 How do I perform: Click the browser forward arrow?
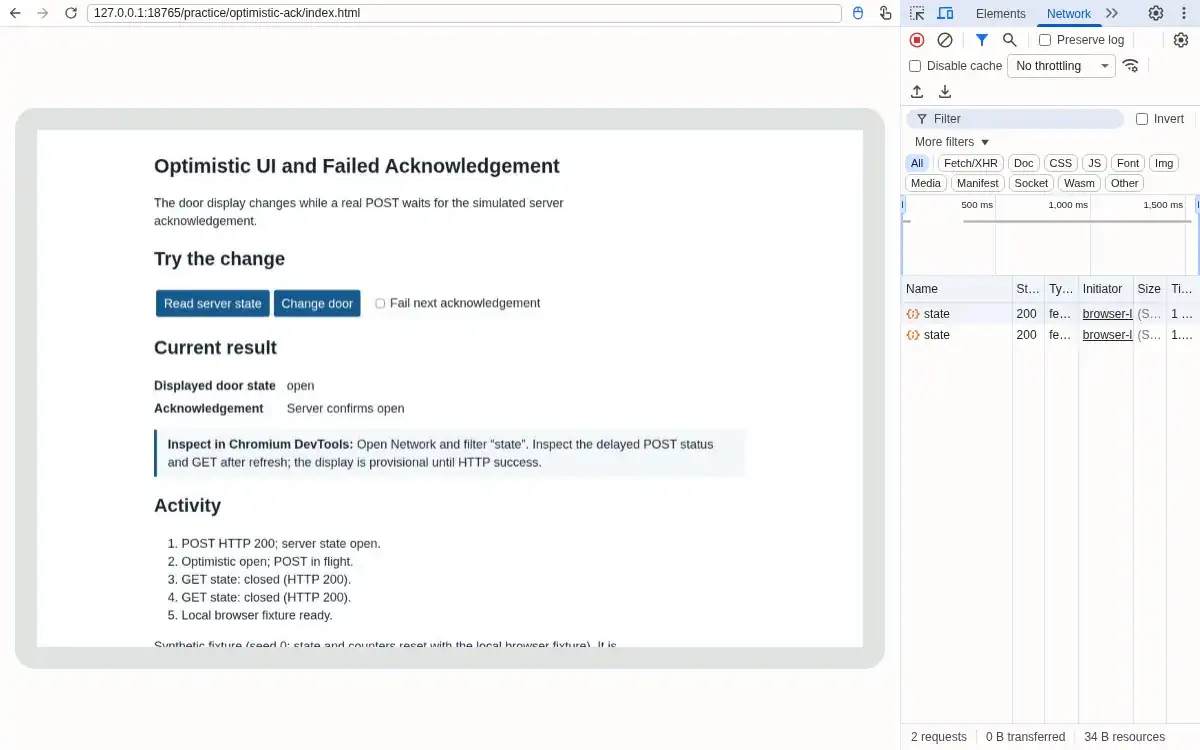(42, 13)
